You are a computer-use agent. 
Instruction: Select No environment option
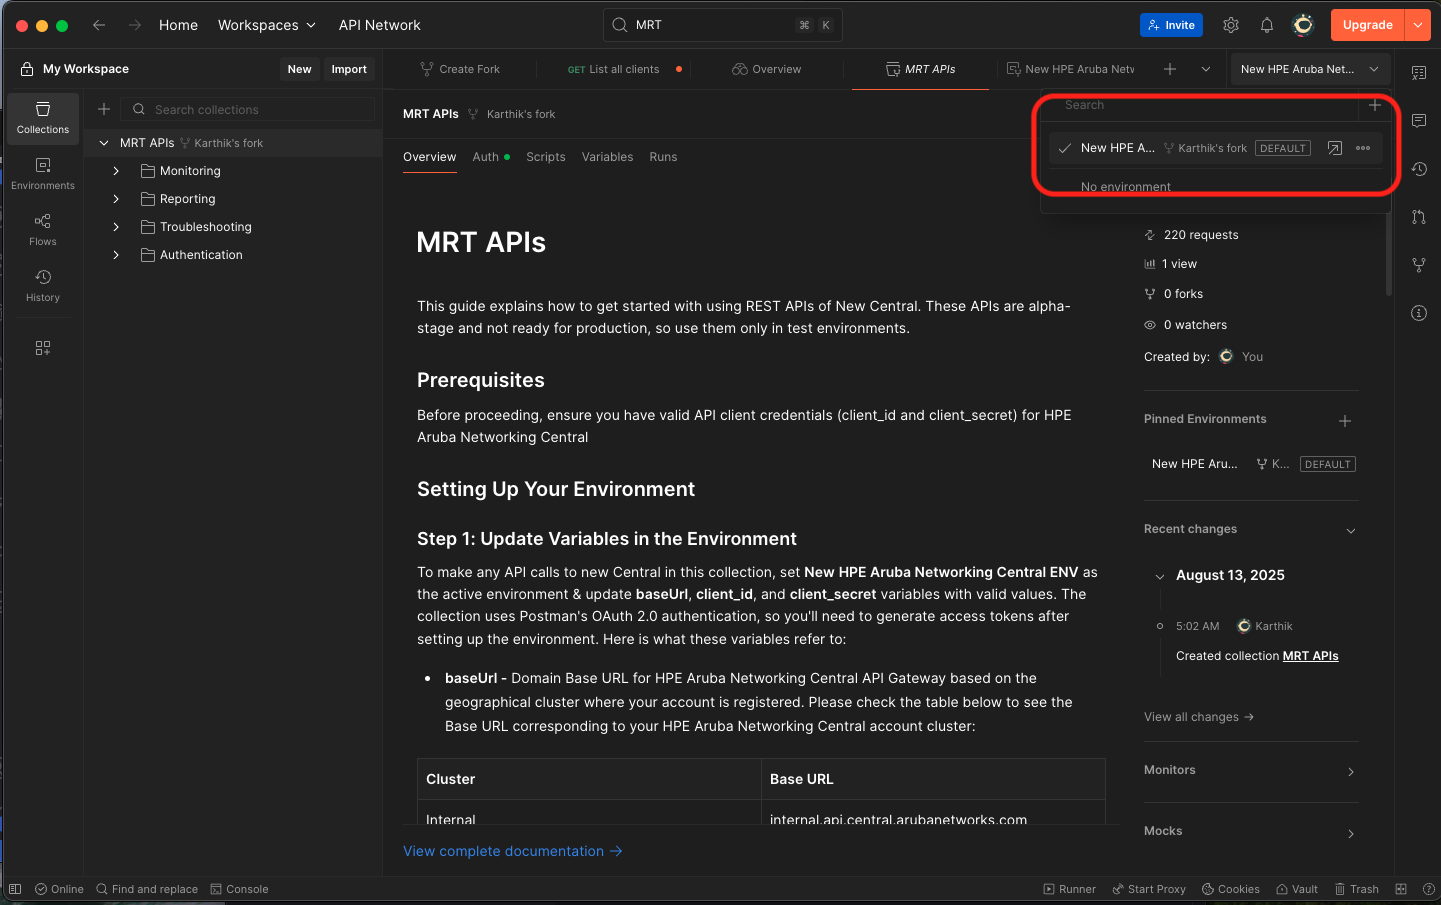coord(1125,187)
